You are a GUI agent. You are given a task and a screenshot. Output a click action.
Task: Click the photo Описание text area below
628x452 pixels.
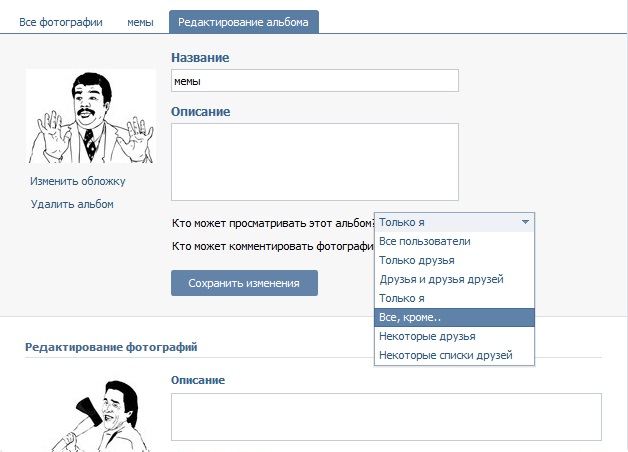[386, 417]
